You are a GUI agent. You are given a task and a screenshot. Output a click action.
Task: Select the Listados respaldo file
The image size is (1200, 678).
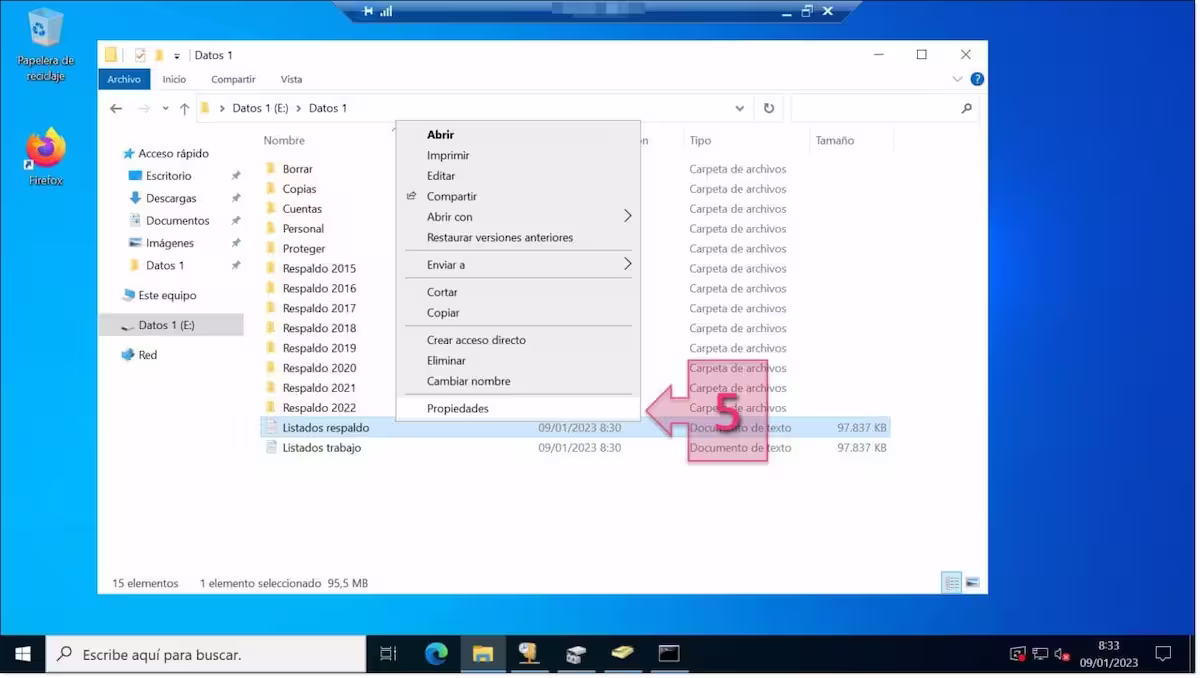(326, 428)
